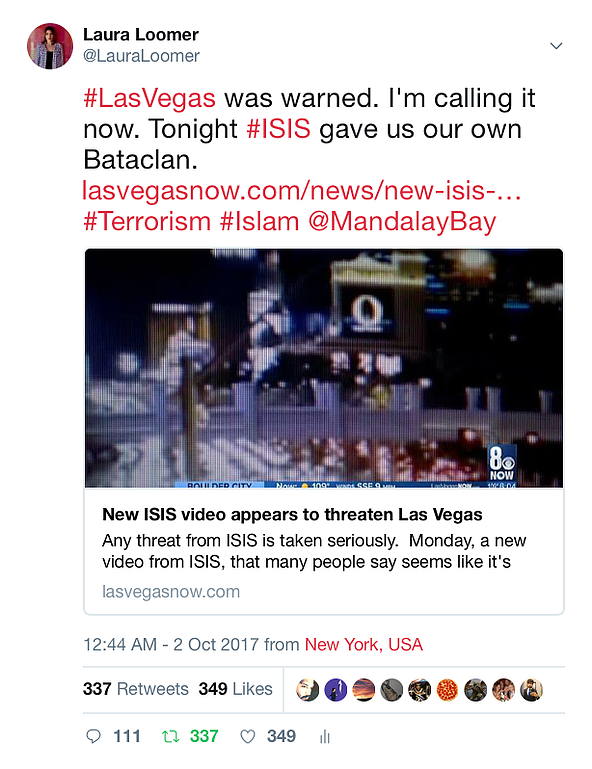The width and height of the screenshot is (592, 769).
Task: Open the #Islam hashtag
Action: pos(259,221)
